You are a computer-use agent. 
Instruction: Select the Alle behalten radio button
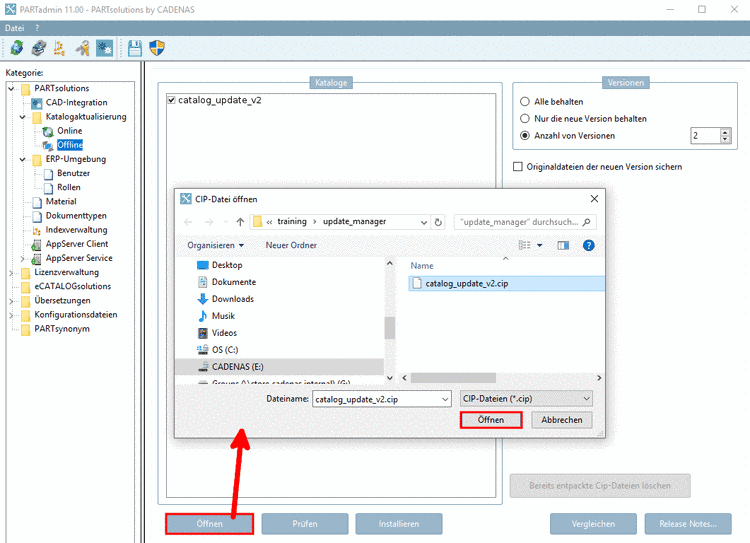525,101
